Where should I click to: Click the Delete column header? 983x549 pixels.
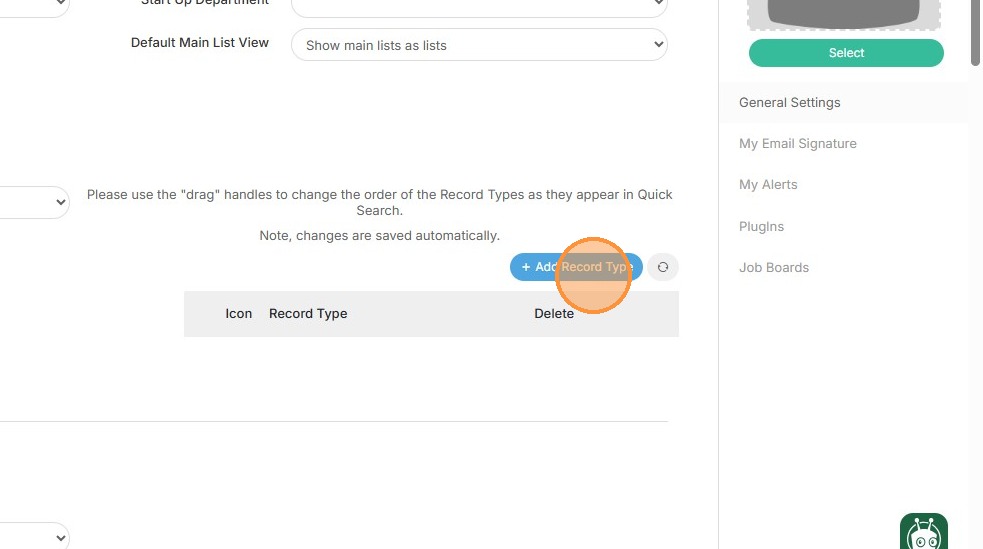click(x=554, y=314)
